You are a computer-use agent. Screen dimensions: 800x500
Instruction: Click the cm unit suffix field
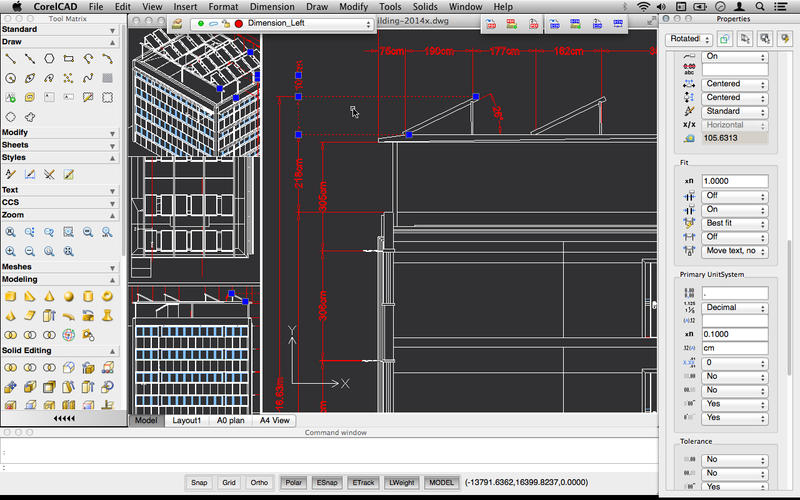tap(735, 348)
